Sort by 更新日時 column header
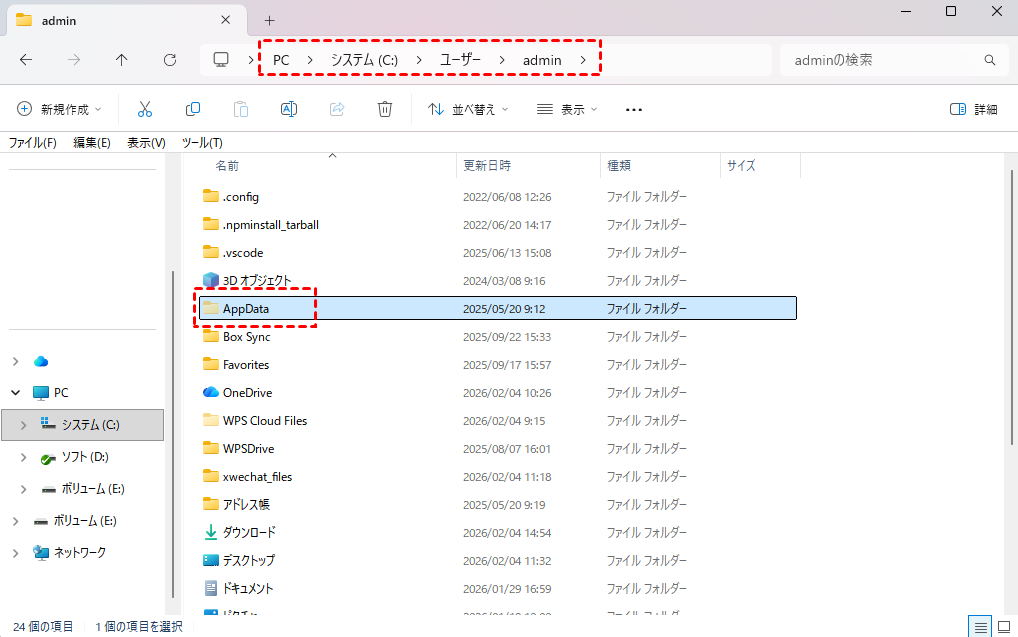The width and height of the screenshot is (1018, 637). 487,166
